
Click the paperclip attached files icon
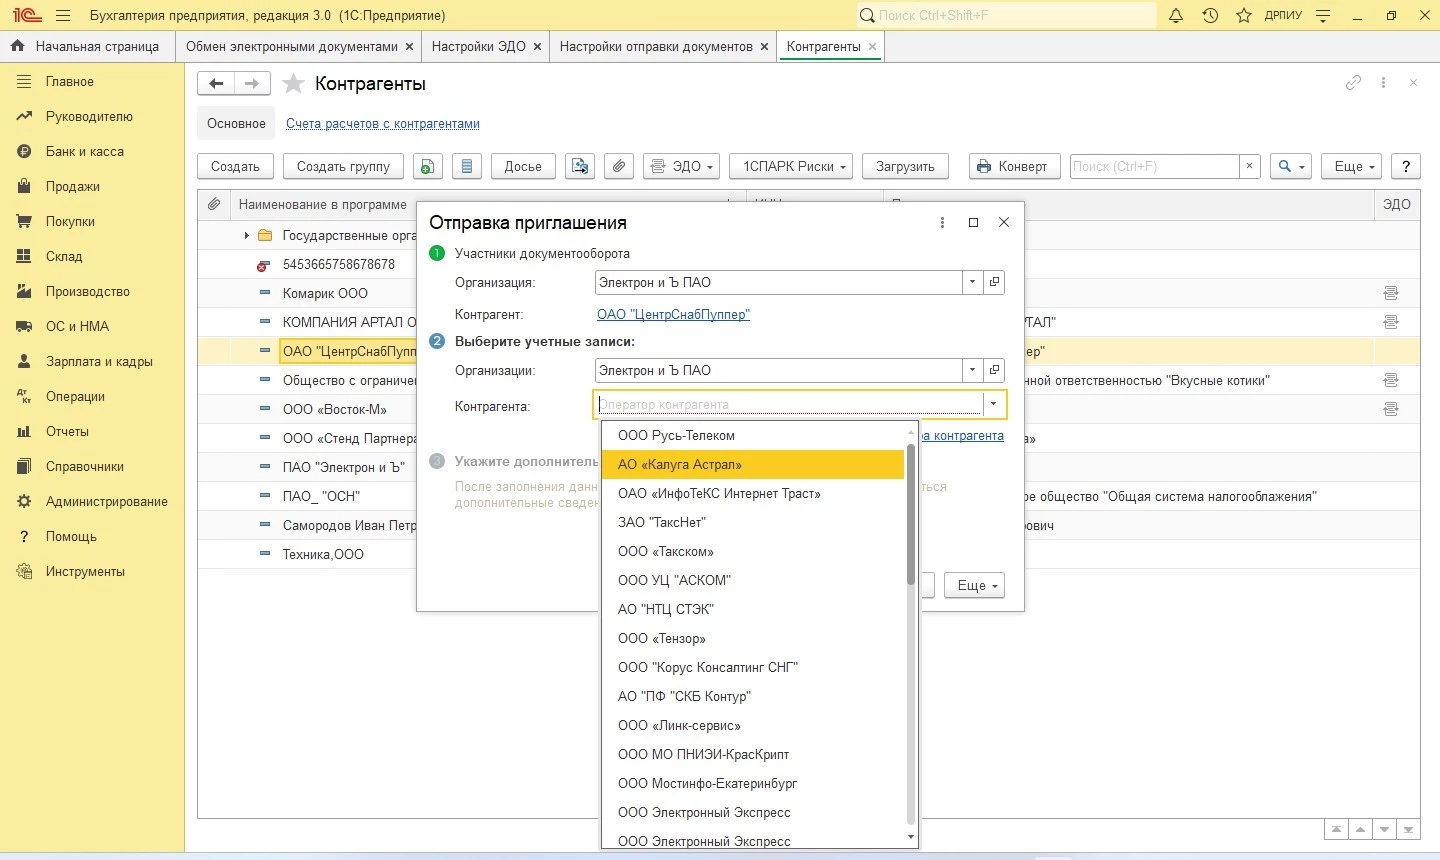point(619,166)
